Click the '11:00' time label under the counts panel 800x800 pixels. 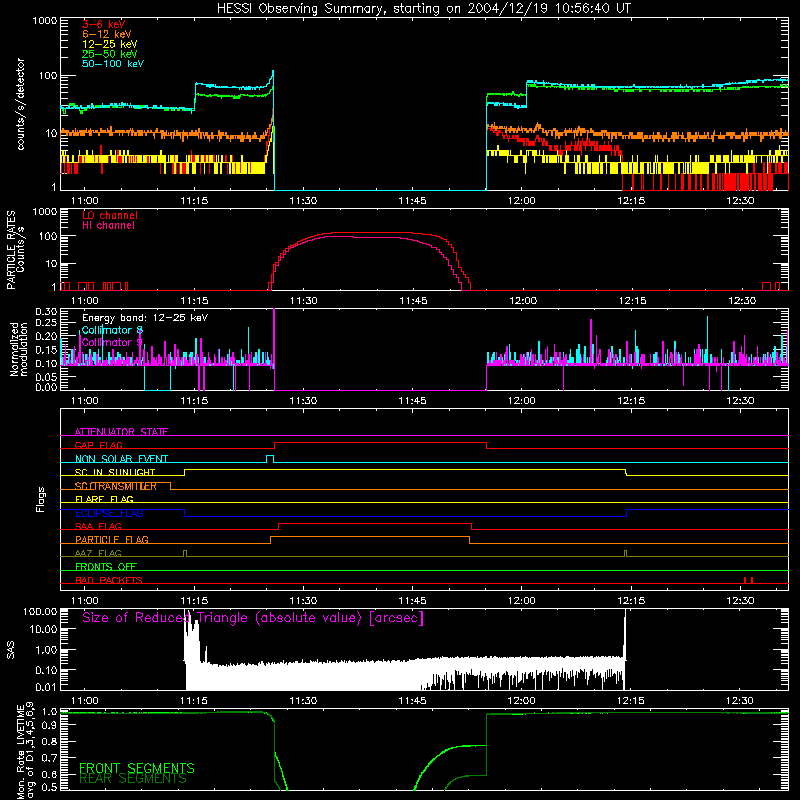85,201
